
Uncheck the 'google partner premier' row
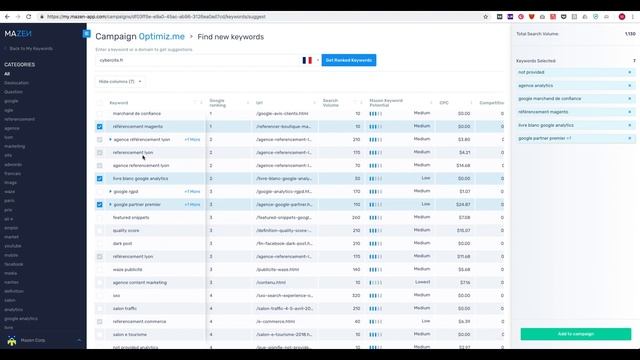tap(100, 204)
